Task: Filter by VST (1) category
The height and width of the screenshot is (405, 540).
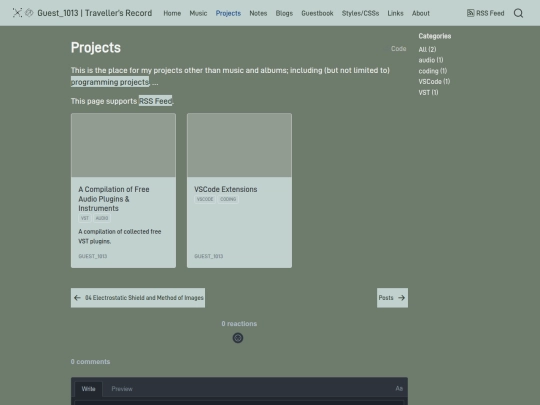Action: pos(428,92)
